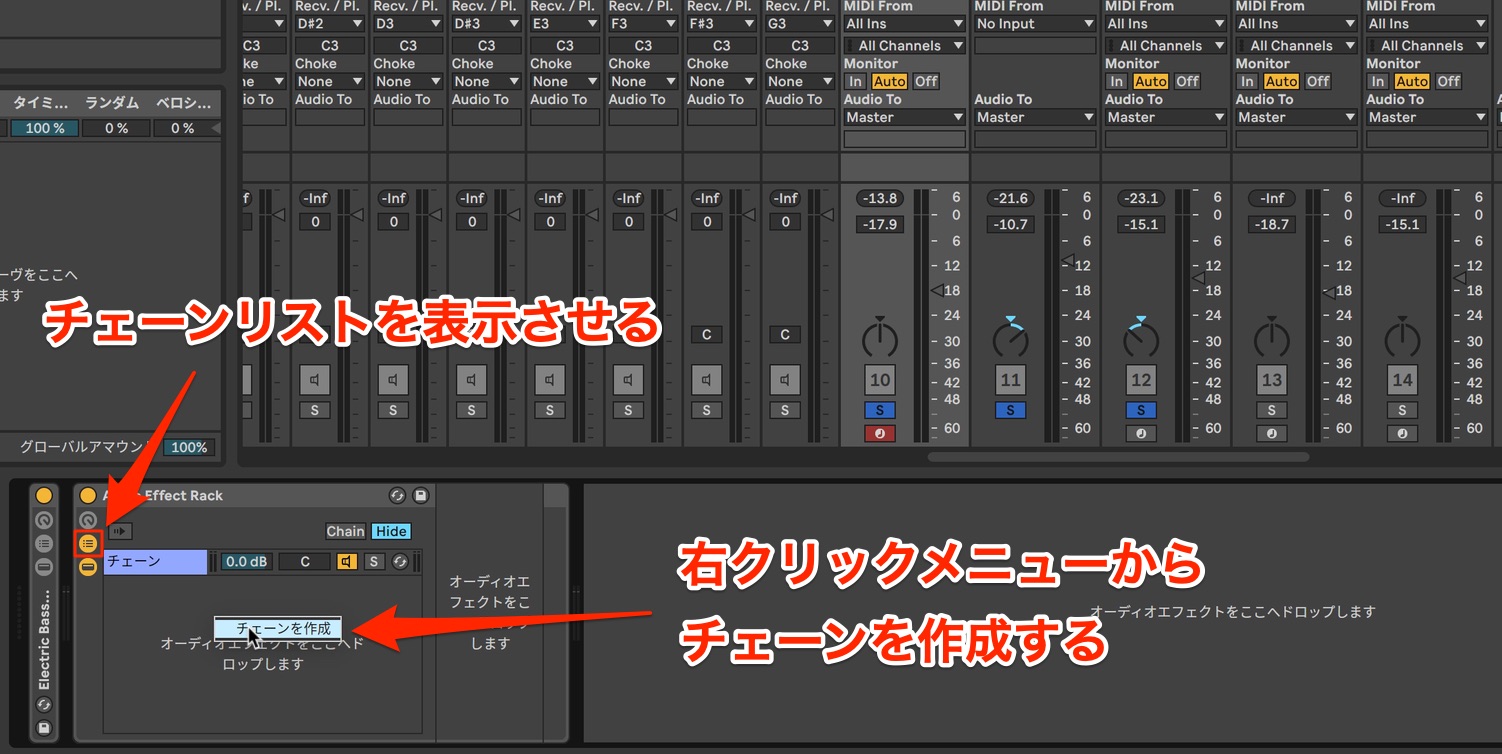Click track 10 volume fader handle
Viewport: 1502px width, 754px height.
(x=937, y=290)
